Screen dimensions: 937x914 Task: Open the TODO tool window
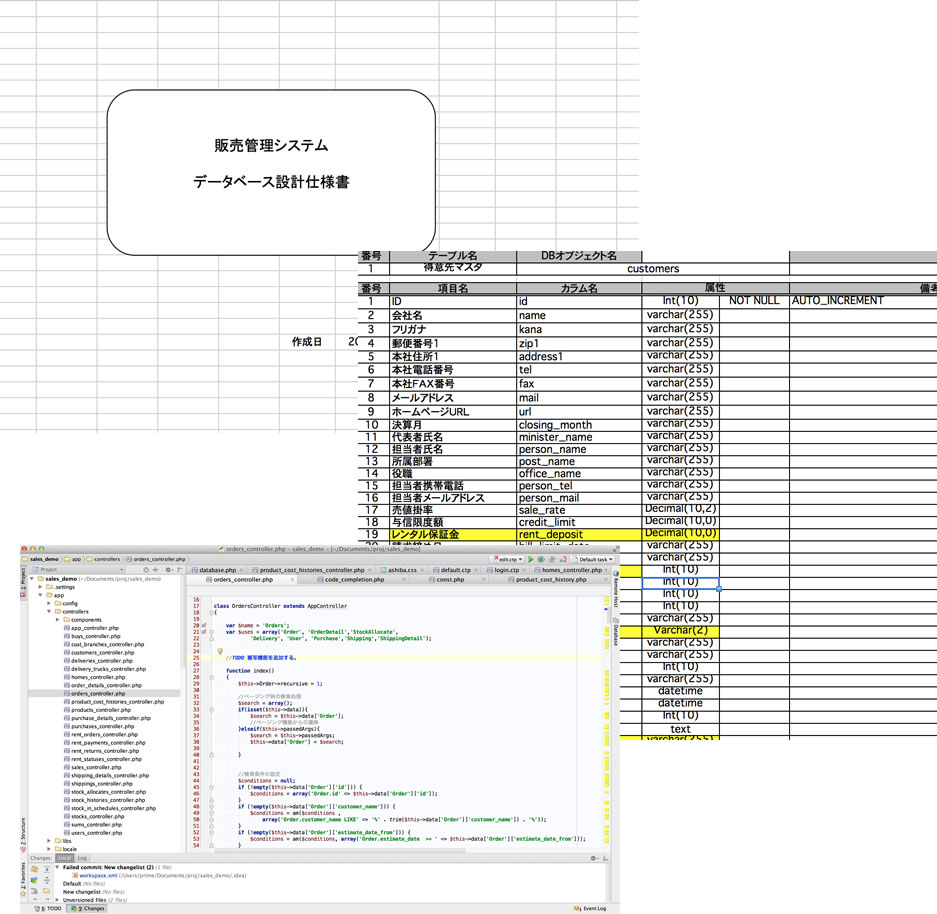[x=49, y=908]
